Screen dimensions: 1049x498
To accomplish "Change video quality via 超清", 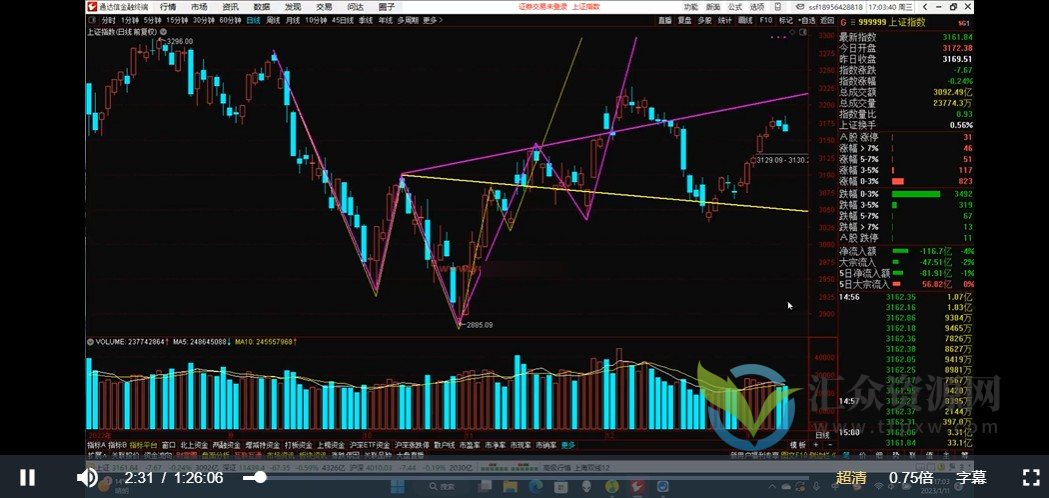I will (x=851, y=478).
